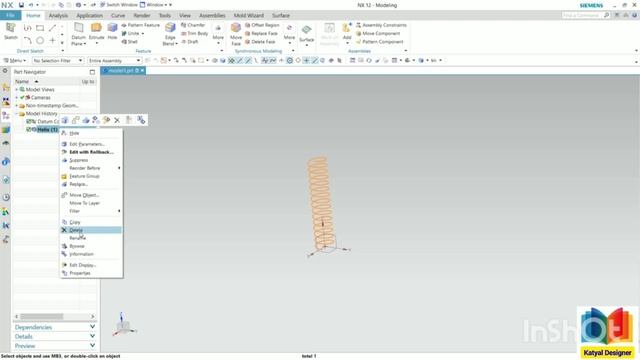Click the Unite command

tap(131, 33)
